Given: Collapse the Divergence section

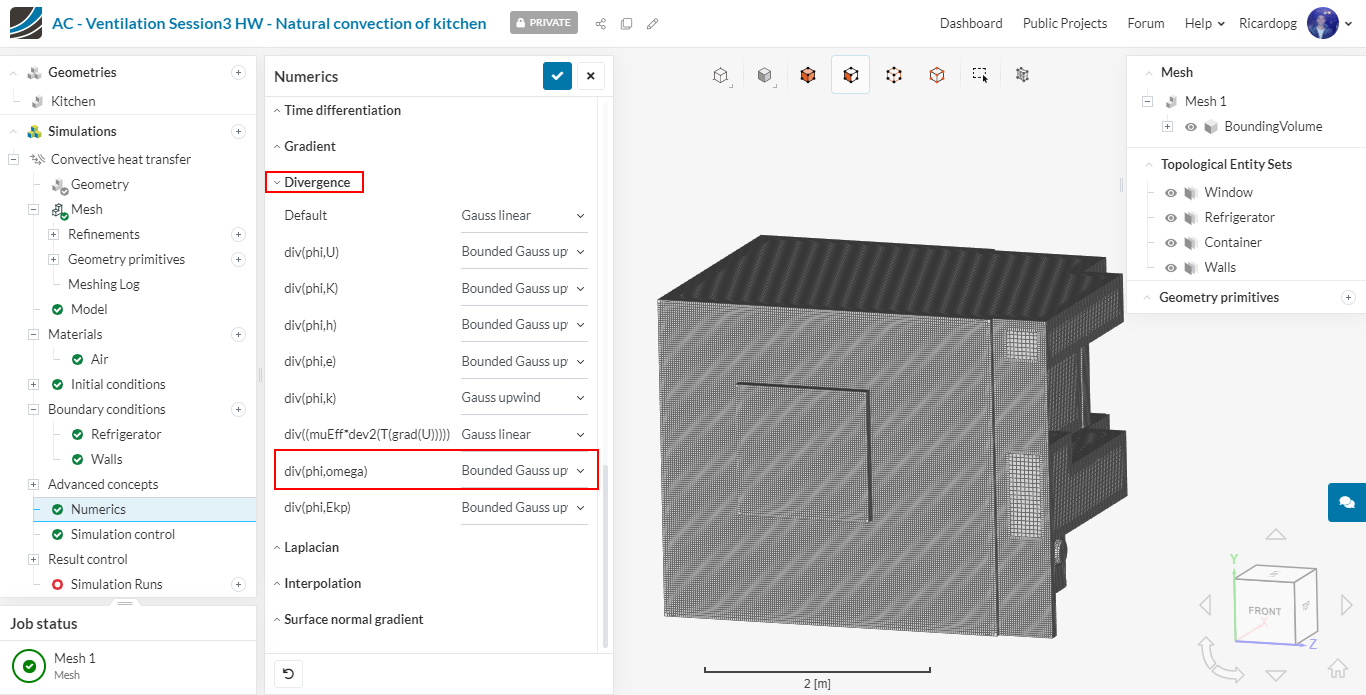Looking at the screenshot, I should pos(312,182).
